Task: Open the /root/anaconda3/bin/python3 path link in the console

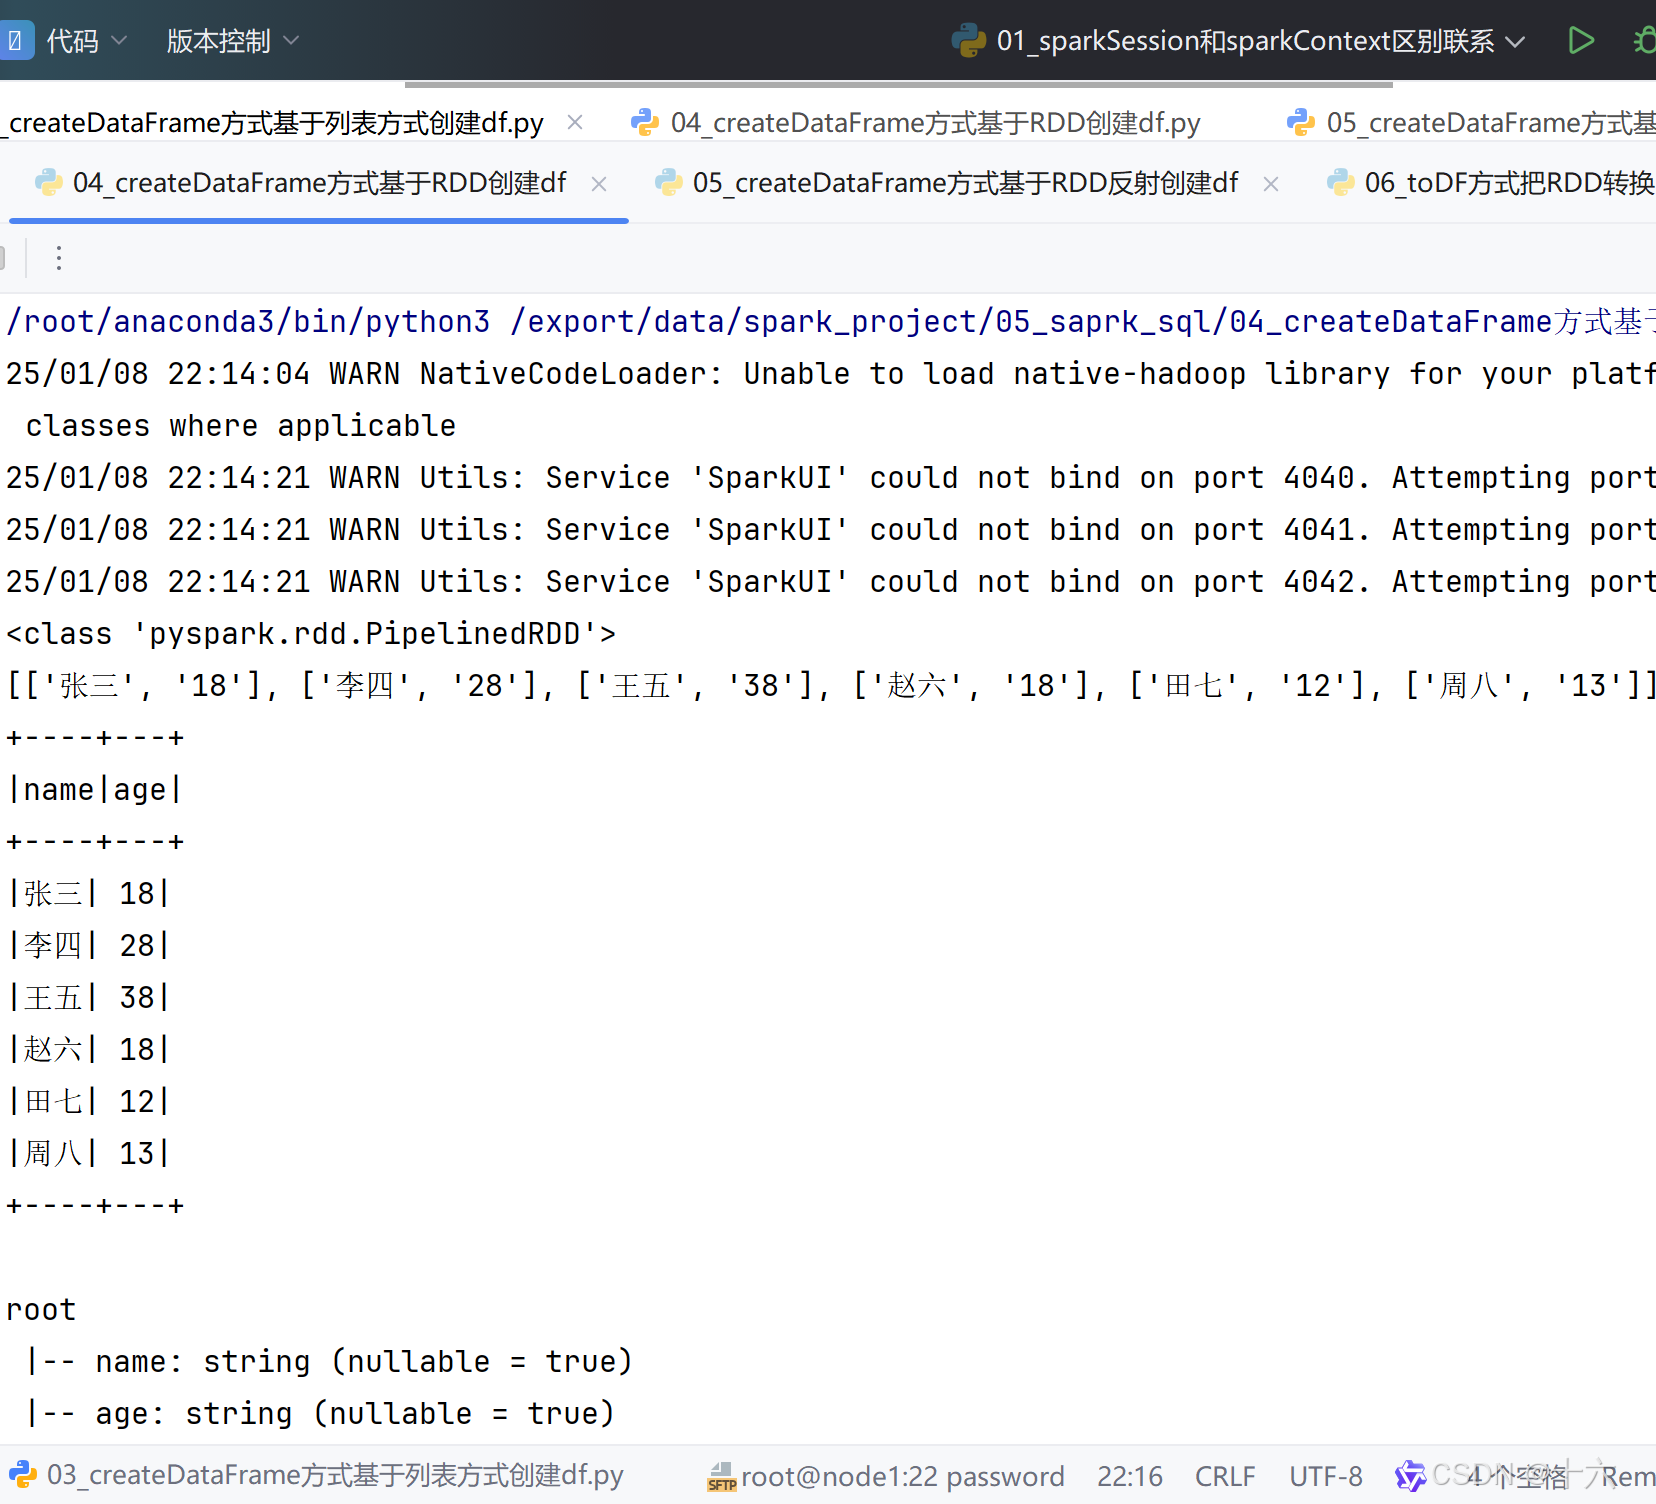Action: click(248, 321)
